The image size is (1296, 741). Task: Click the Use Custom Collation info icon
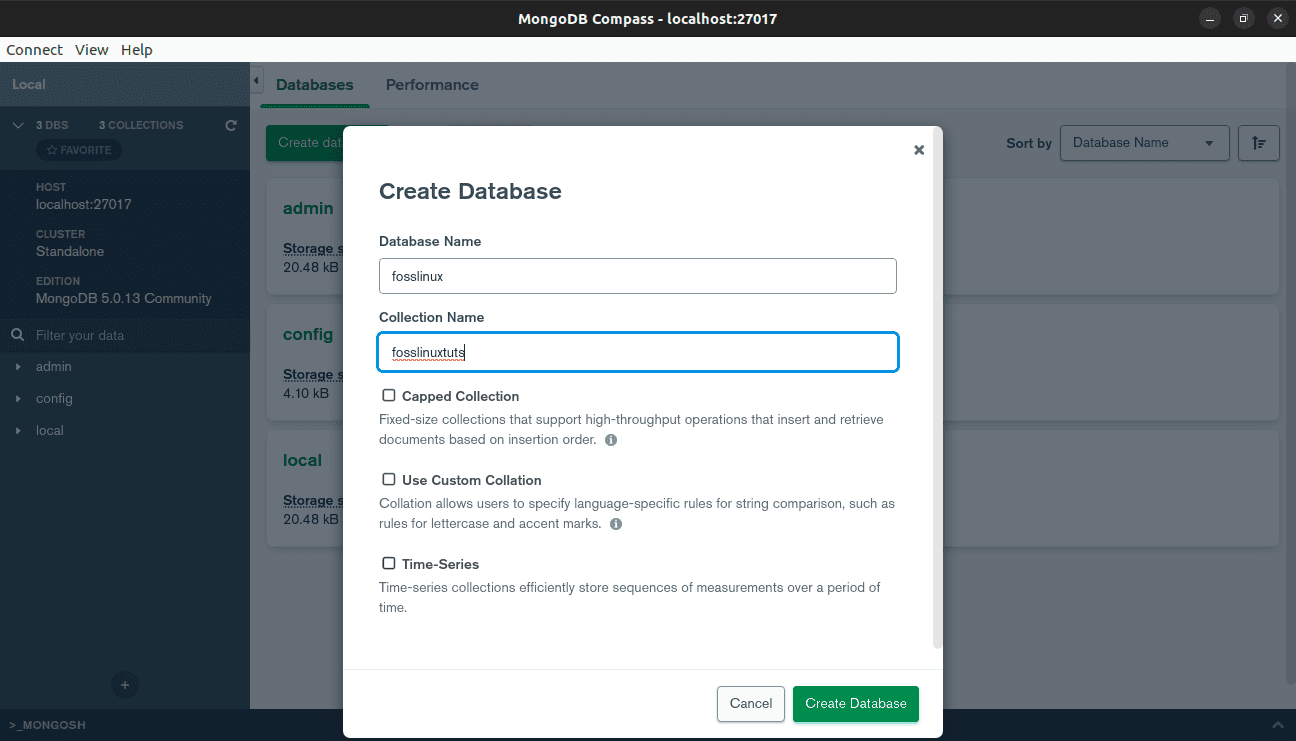click(x=616, y=524)
